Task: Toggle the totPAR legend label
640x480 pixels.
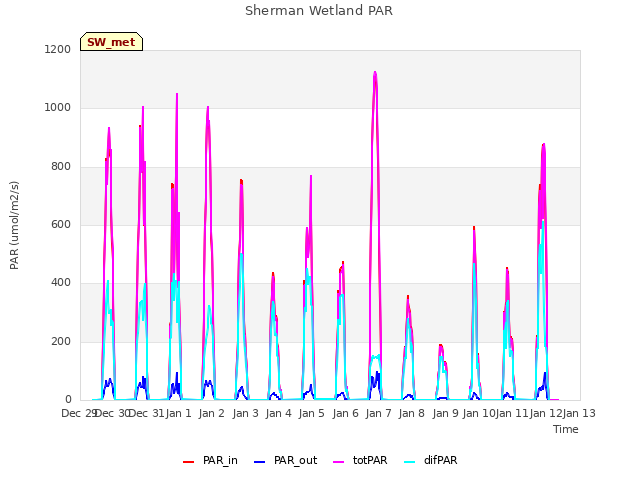Action: tap(370, 460)
